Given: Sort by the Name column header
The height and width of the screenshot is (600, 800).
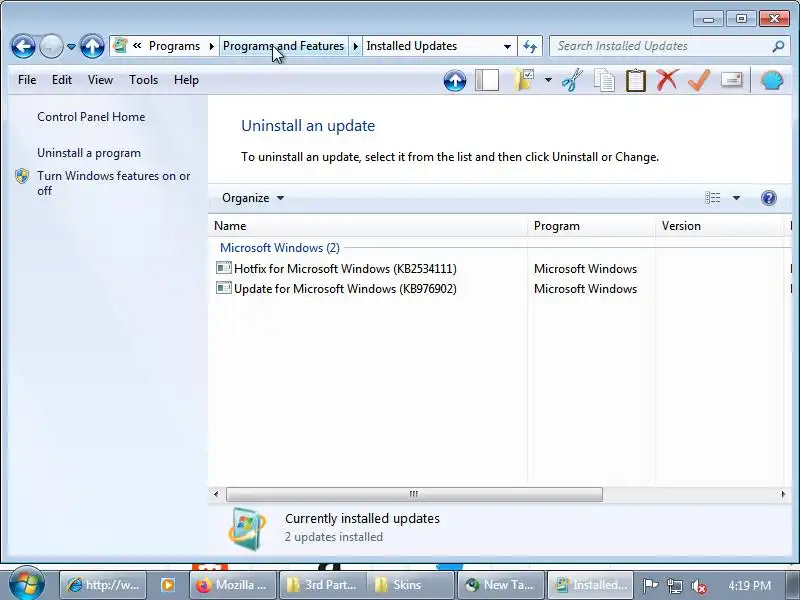Looking at the screenshot, I should (x=368, y=226).
